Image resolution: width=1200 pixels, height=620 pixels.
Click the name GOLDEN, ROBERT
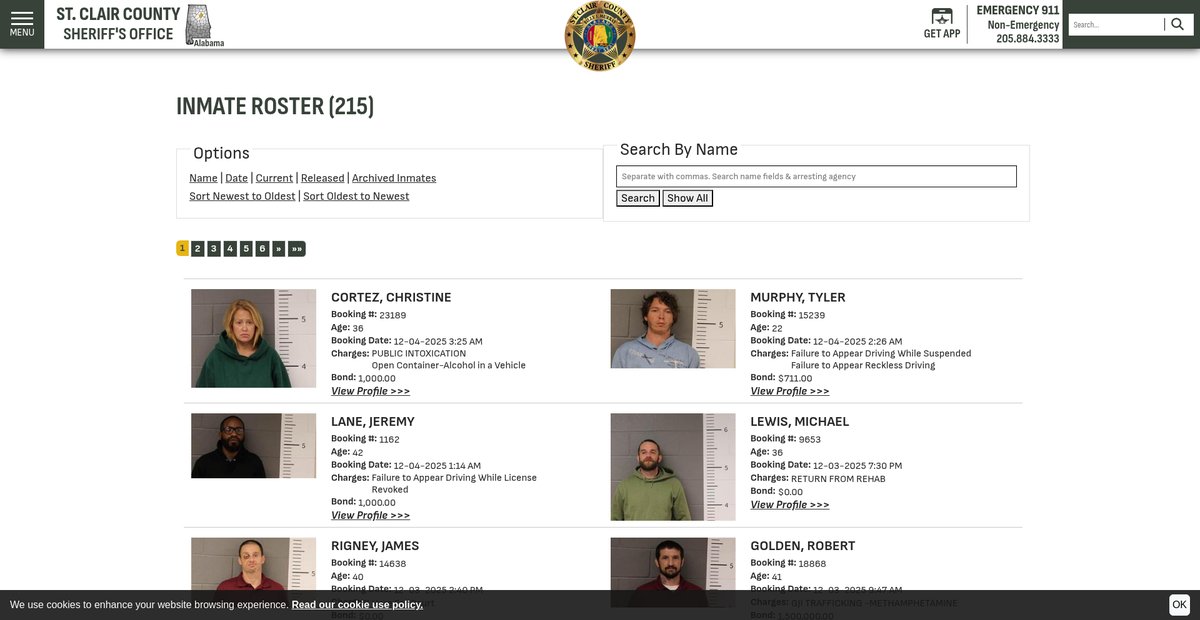point(803,546)
